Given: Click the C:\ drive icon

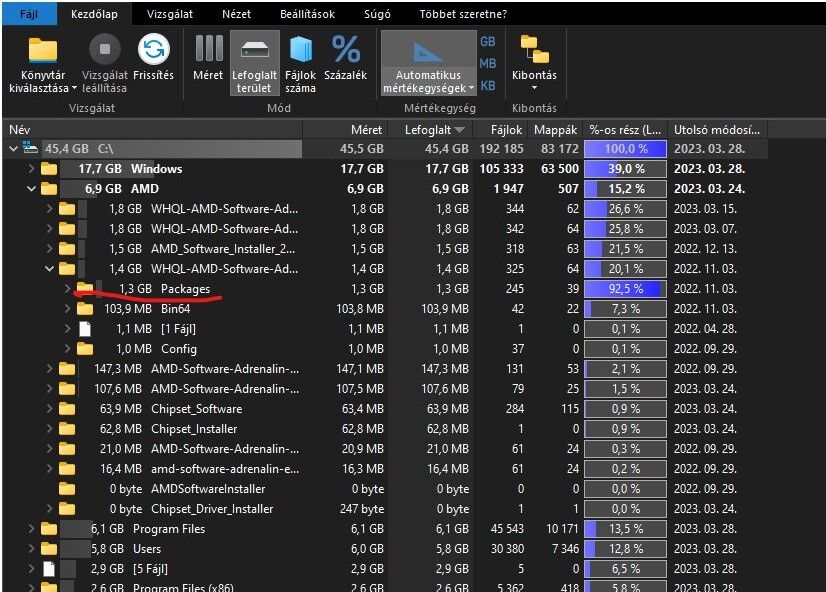Looking at the screenshot, I should [31, 149].
